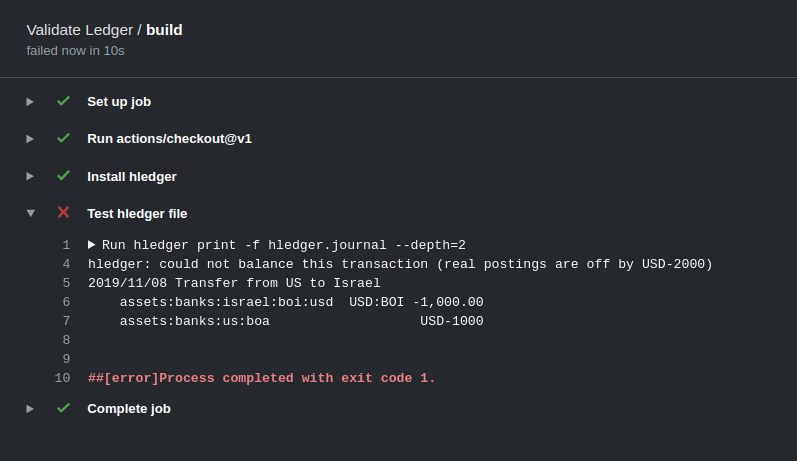
Task: Click log line number 4
Action: [67, 264]
